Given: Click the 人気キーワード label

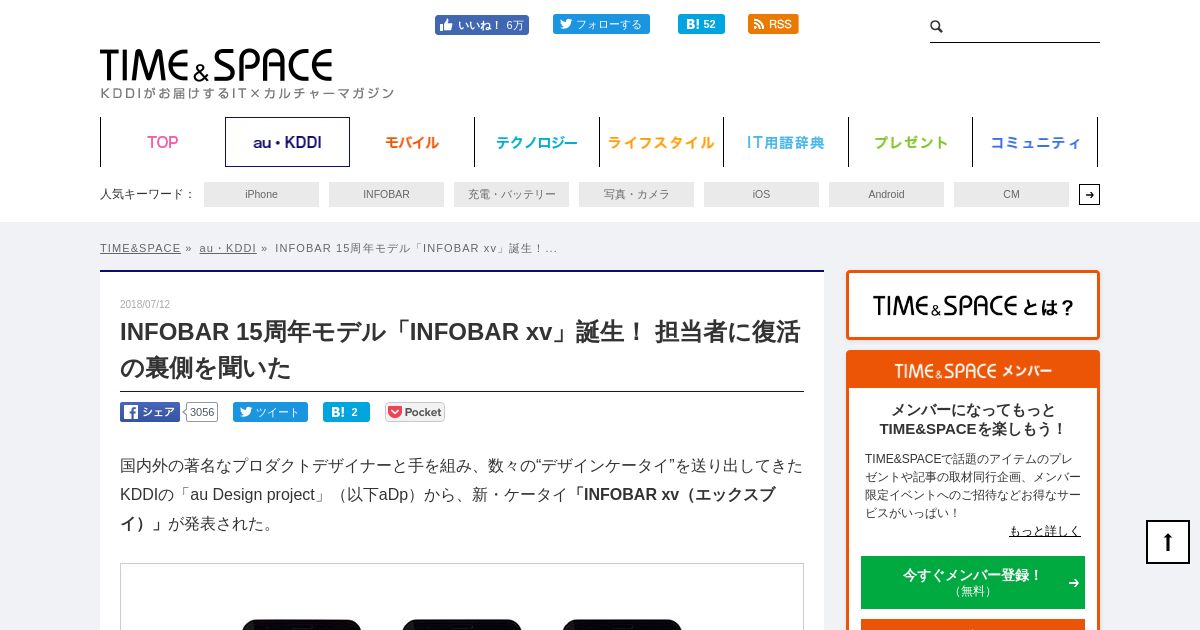Looking at the screenshot, I should pos(147,194).
